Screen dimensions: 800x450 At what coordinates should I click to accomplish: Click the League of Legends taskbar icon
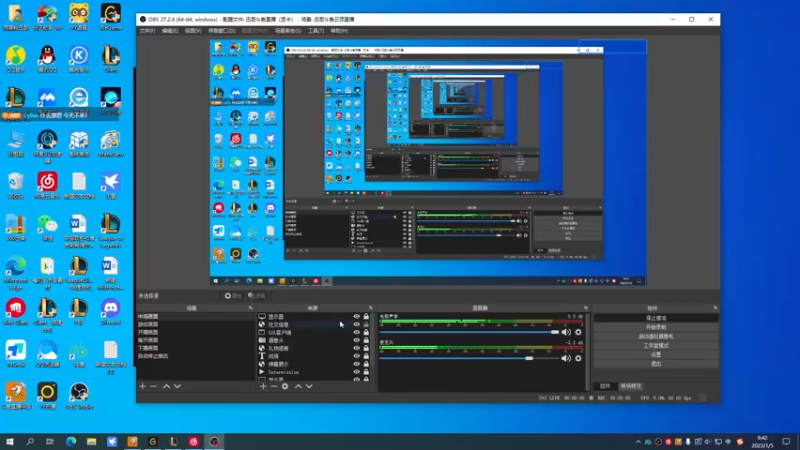(173, 441)
